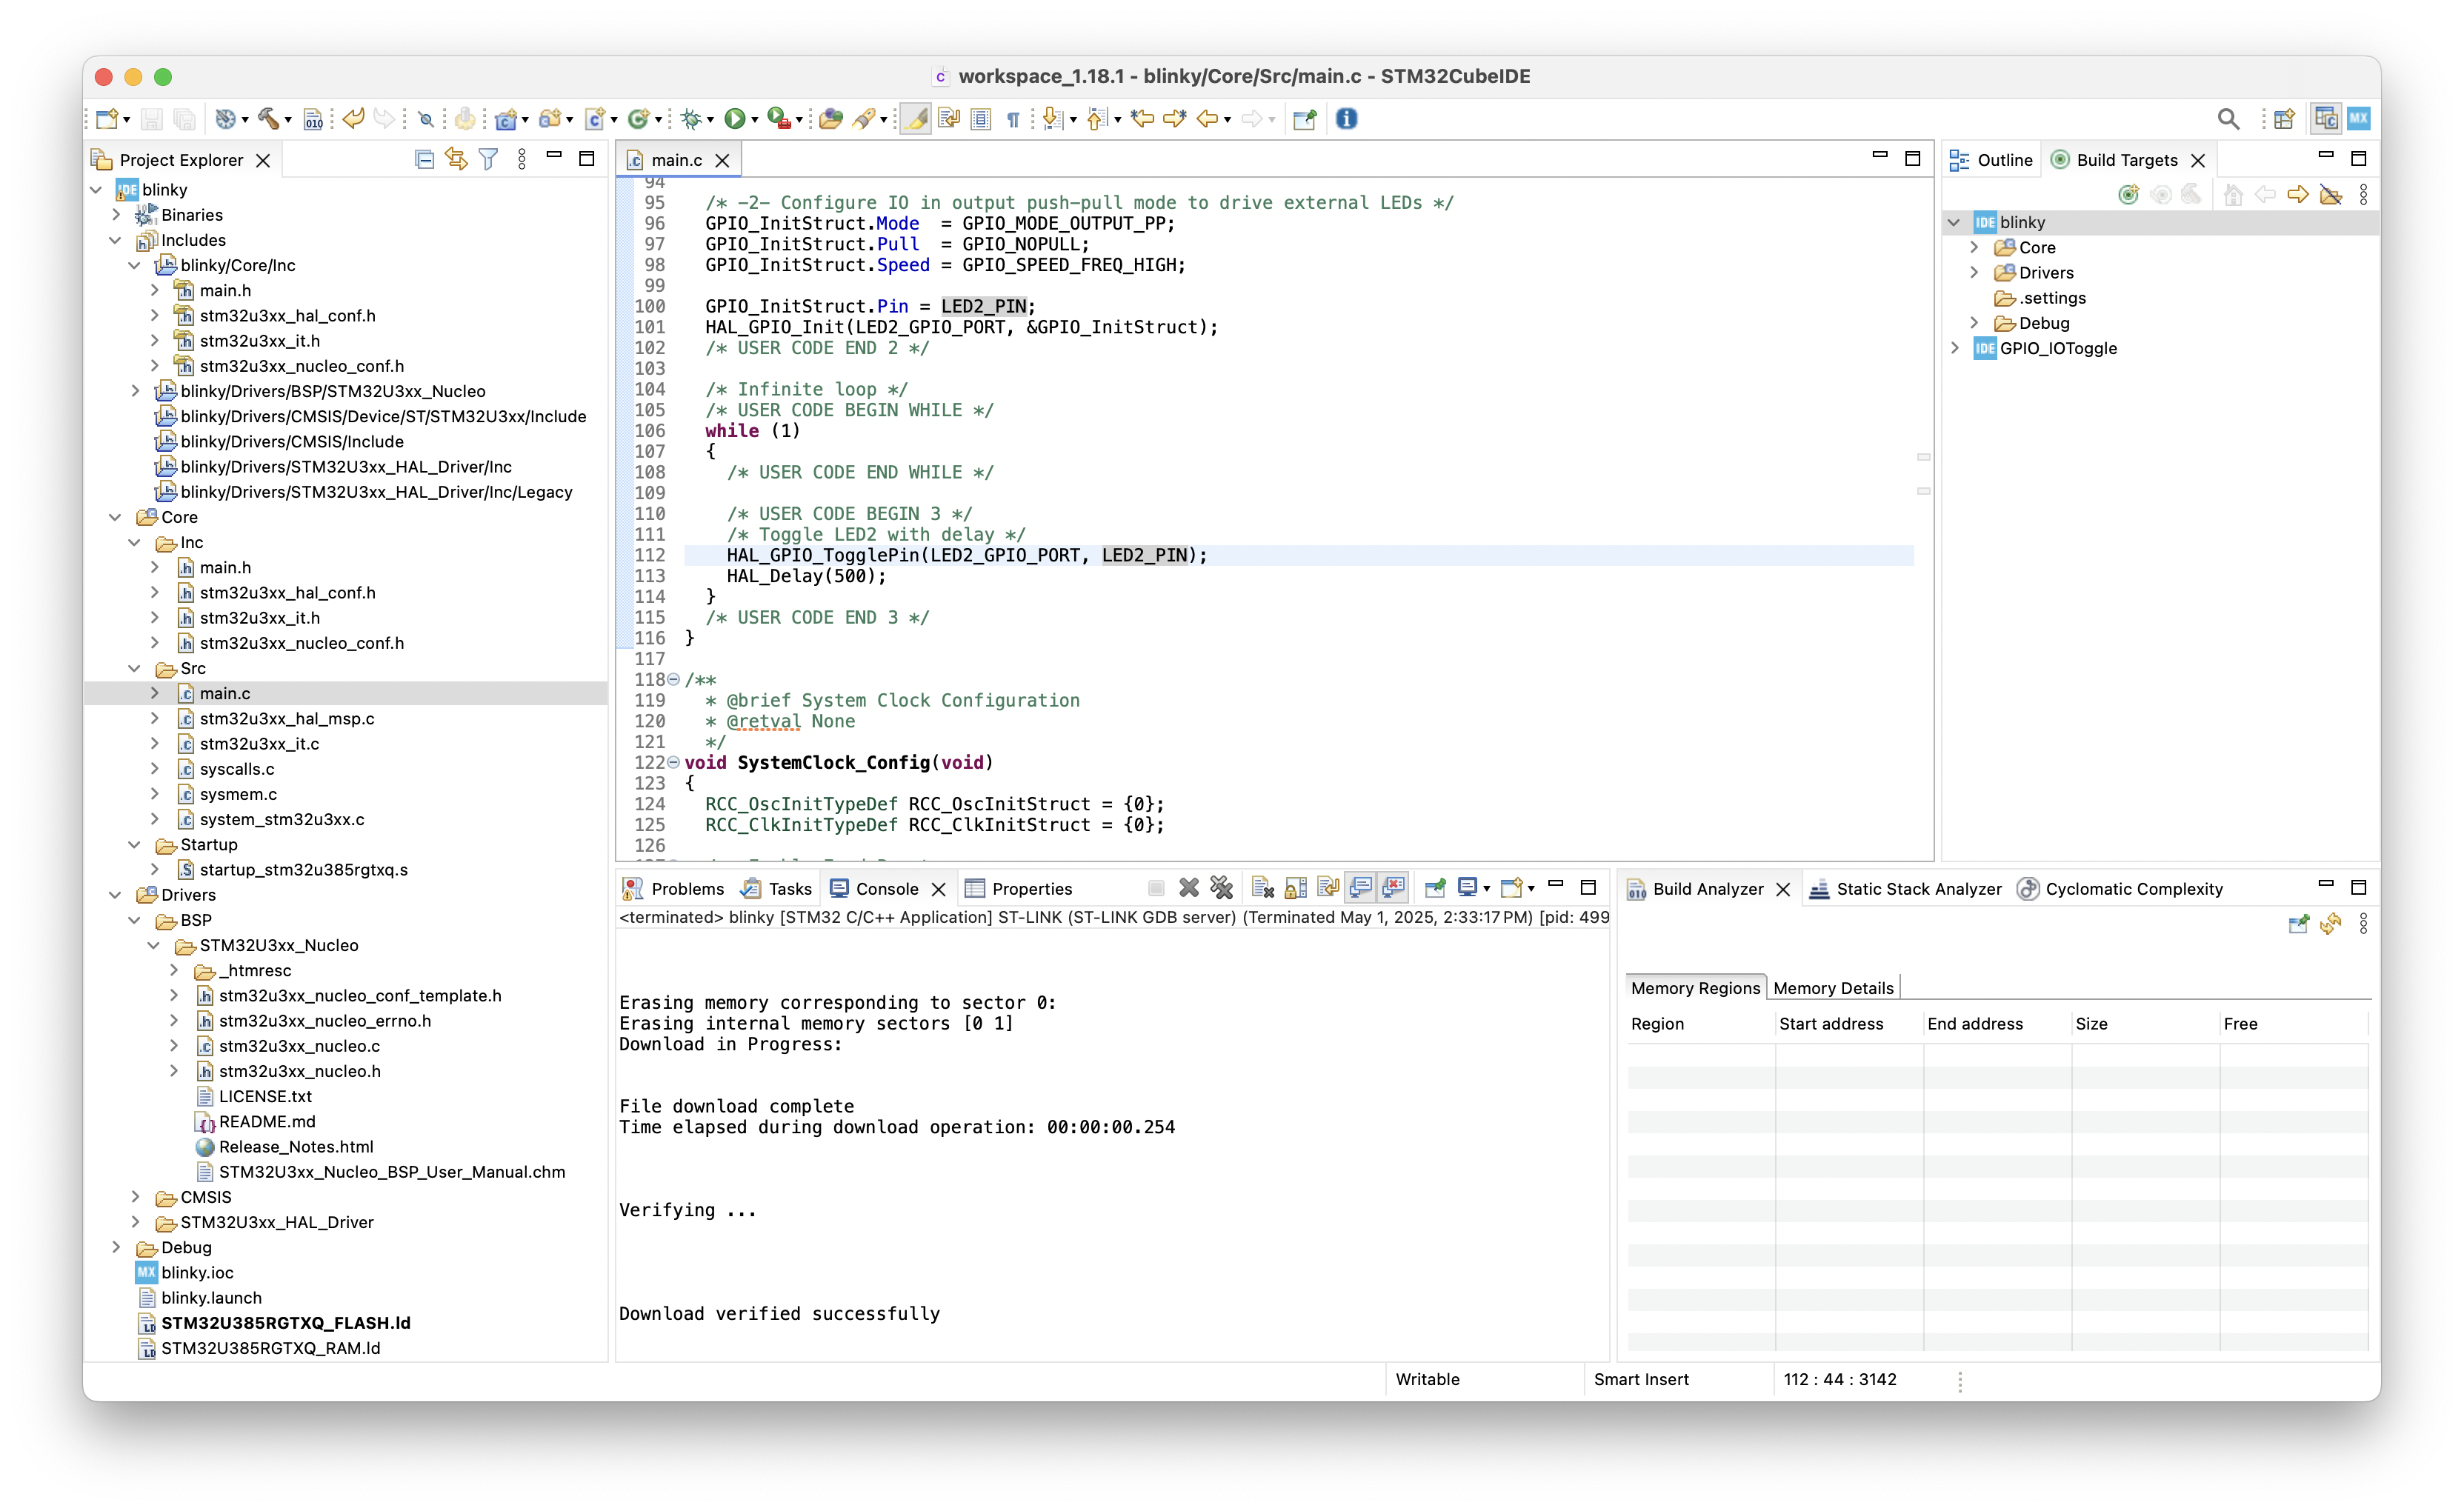Viewport: 2464px width, 1511px height.
Task: Toggle Pin Console in the Console toolbar
Action: (x=1435, y=887)
